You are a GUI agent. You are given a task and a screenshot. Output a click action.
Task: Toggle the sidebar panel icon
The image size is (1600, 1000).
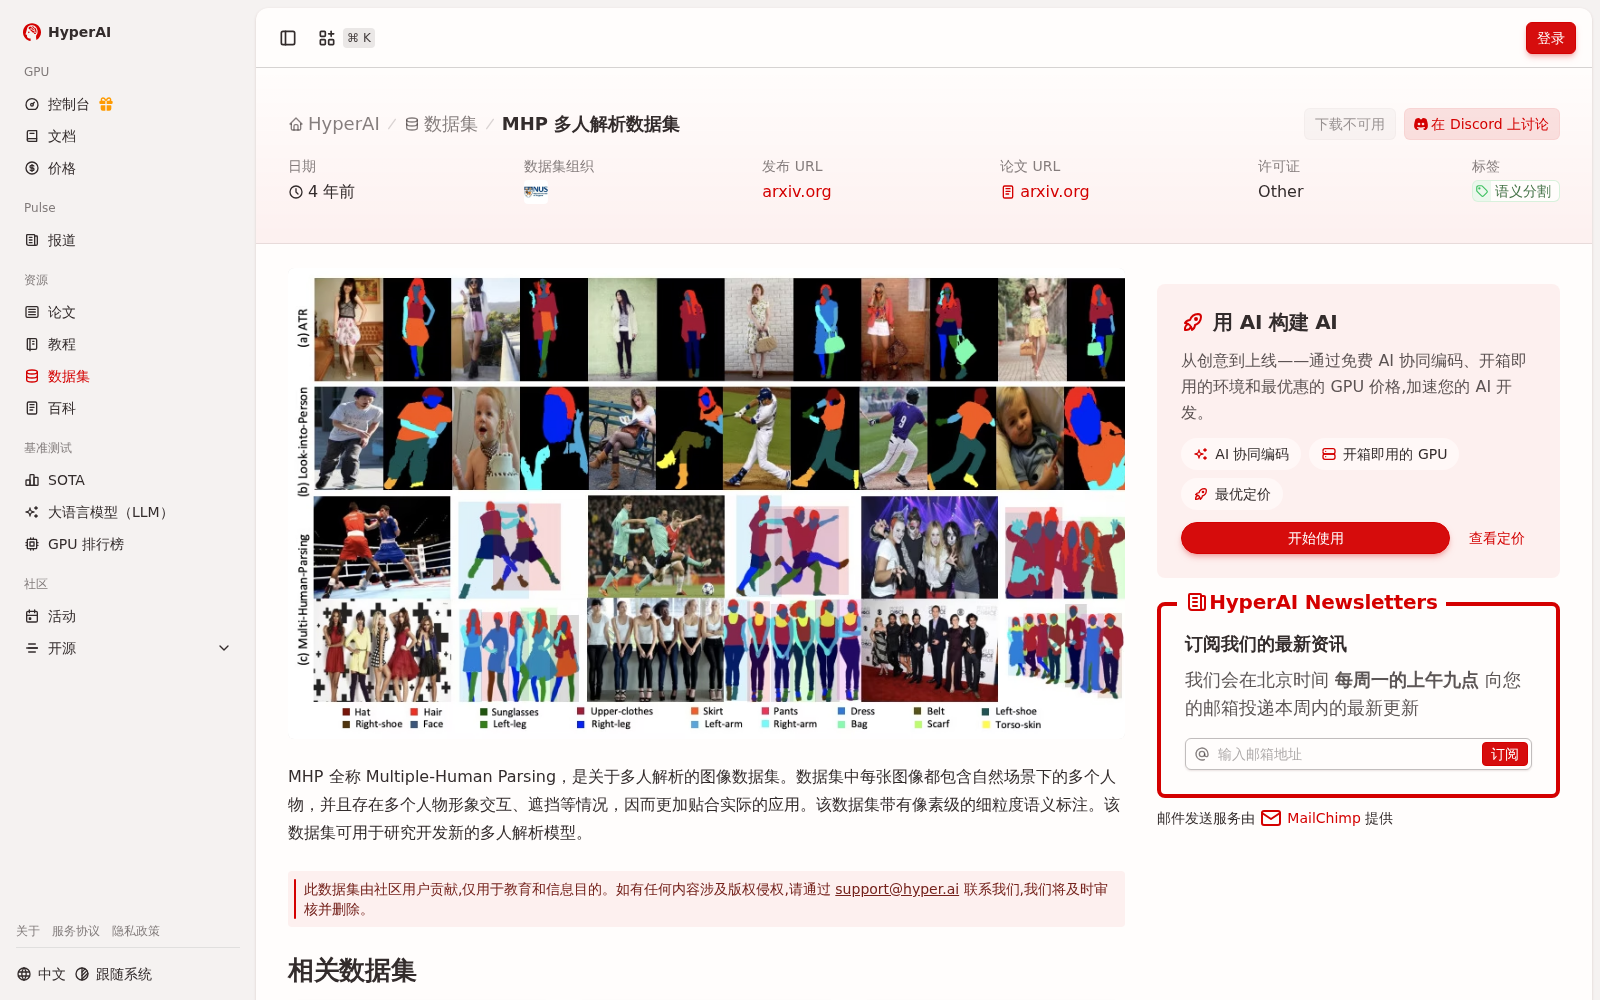pos(288,38)
